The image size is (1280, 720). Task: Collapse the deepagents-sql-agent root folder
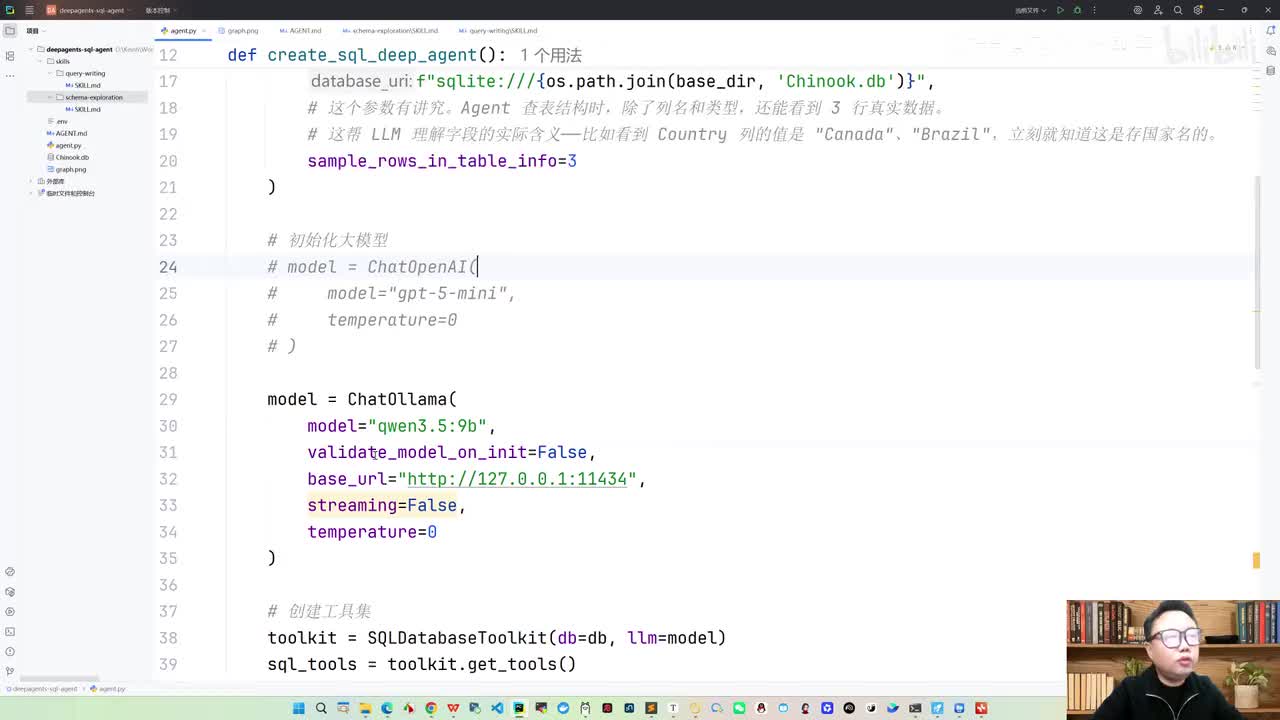31,49
